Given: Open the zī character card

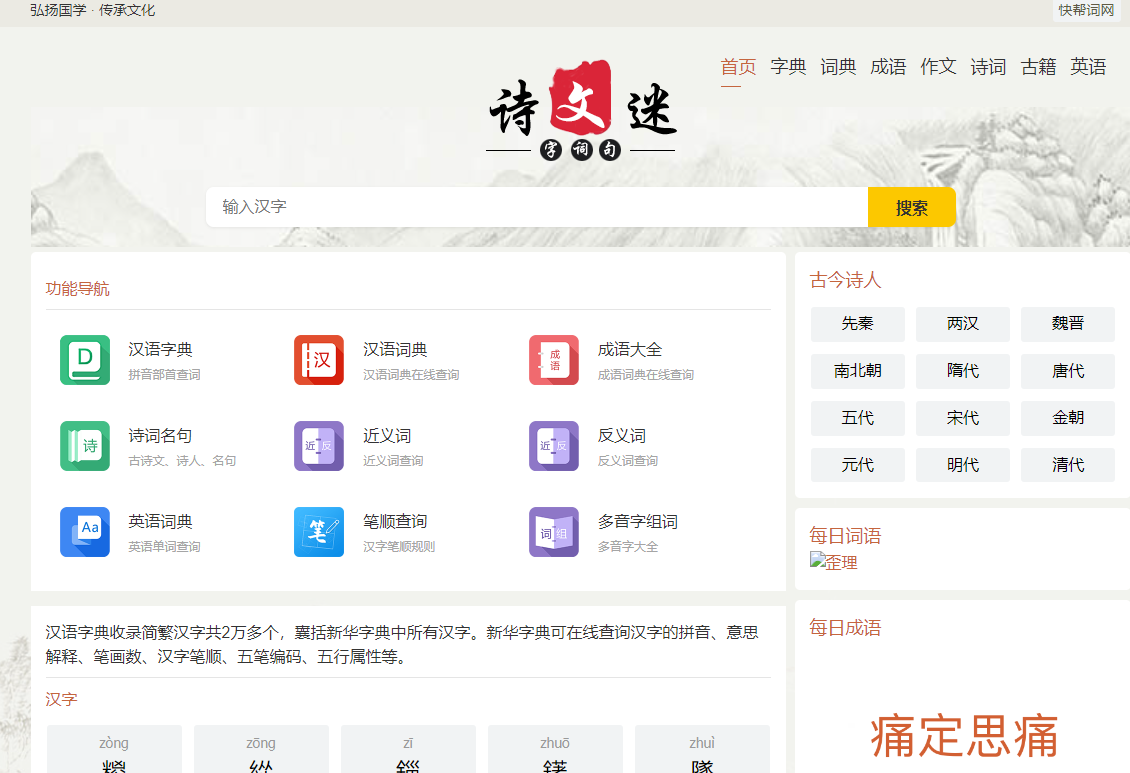Looking at the screenshot, I should click(408, 749).
